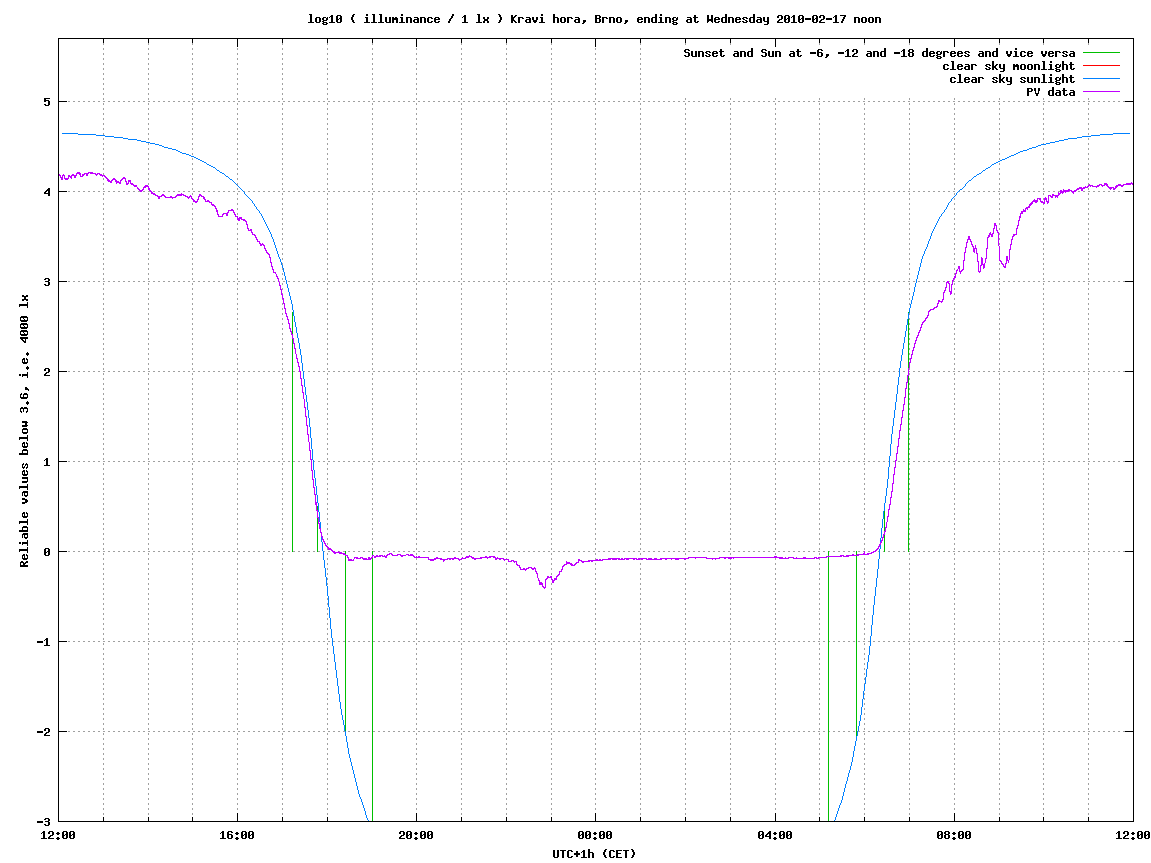Click the y-axis tick label 1
The image size is (1151, 863).
[x=47, y=462]
